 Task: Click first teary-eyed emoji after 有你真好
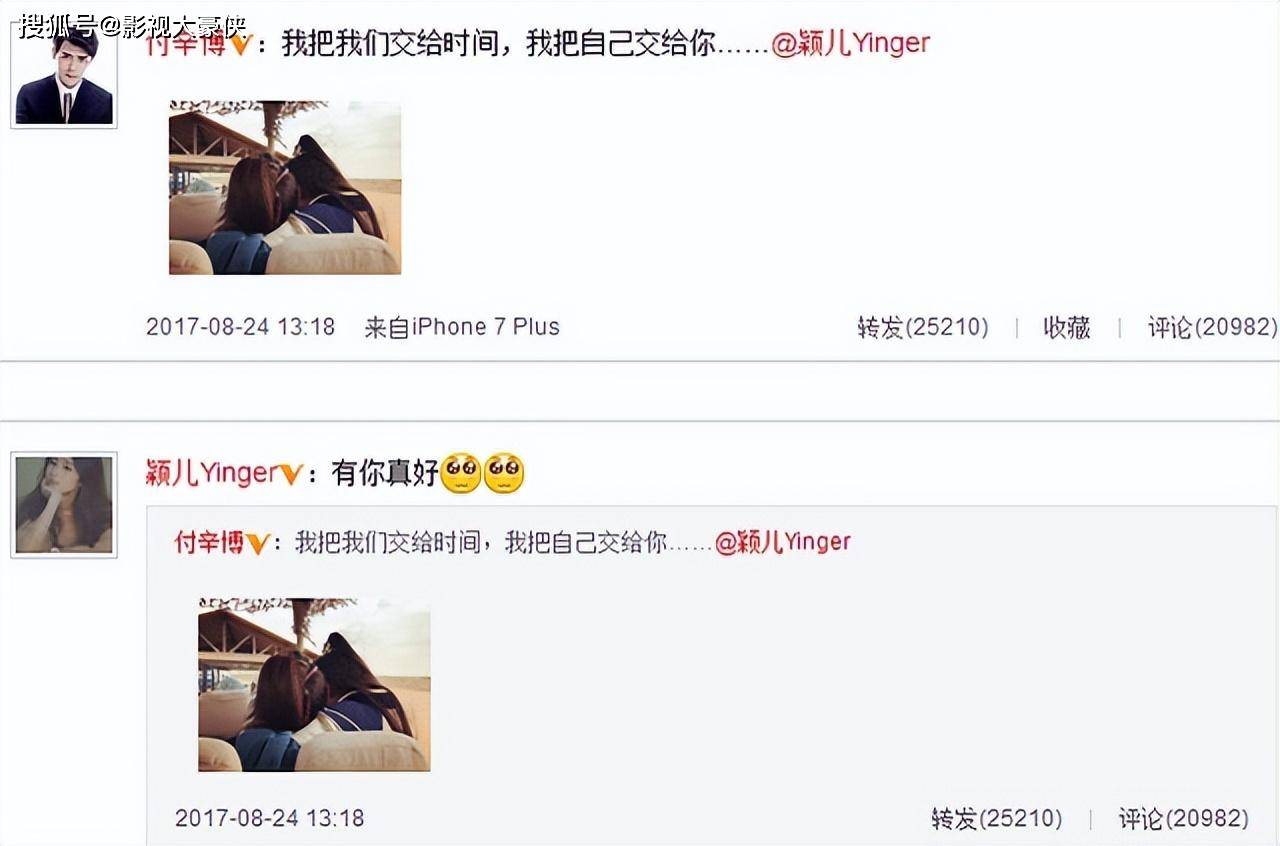461,473
